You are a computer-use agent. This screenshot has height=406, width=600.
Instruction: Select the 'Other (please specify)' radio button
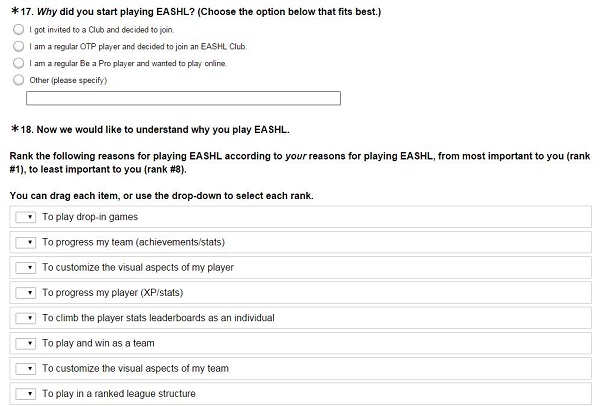[18, 80]
